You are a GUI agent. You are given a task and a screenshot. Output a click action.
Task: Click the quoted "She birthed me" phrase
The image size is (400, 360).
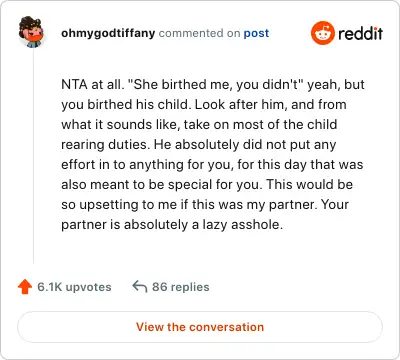coord(176,84)
